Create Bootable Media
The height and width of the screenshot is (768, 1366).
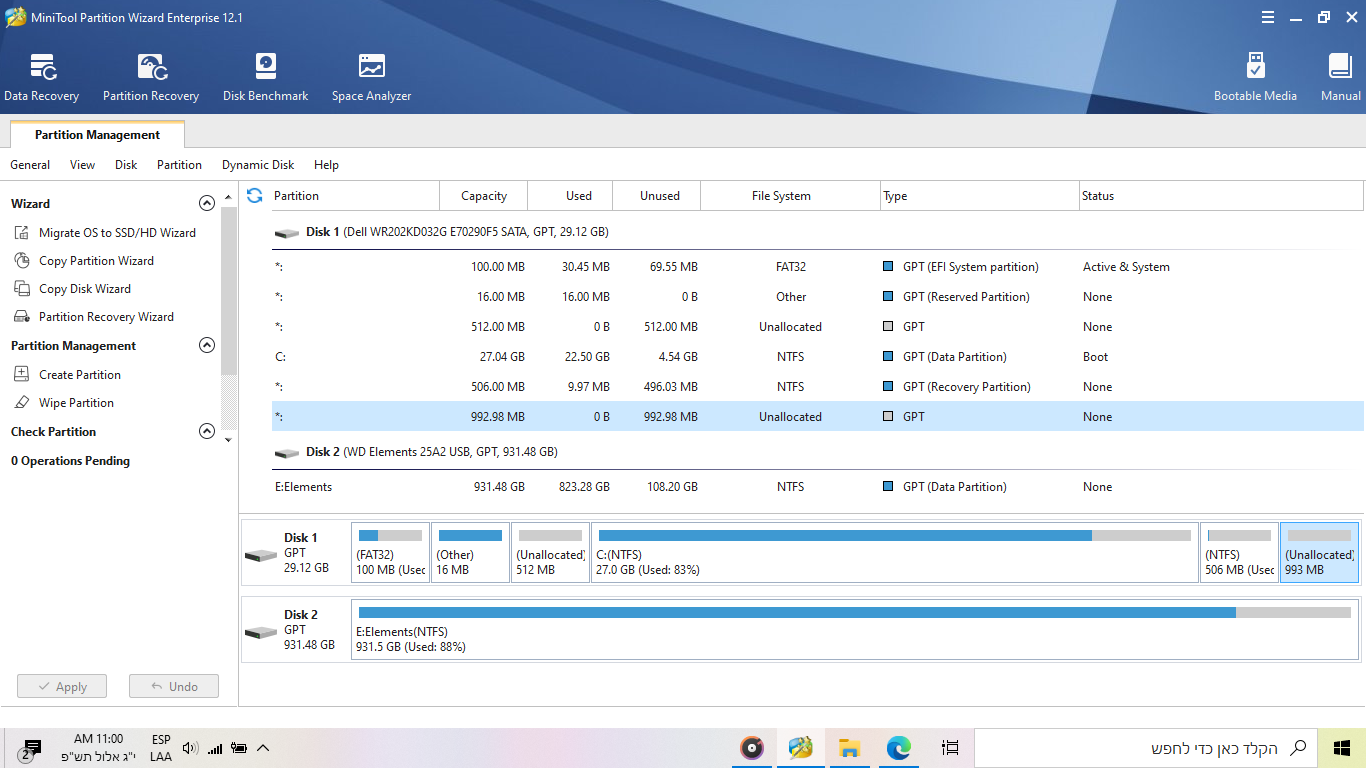[x=1255, y=78]
